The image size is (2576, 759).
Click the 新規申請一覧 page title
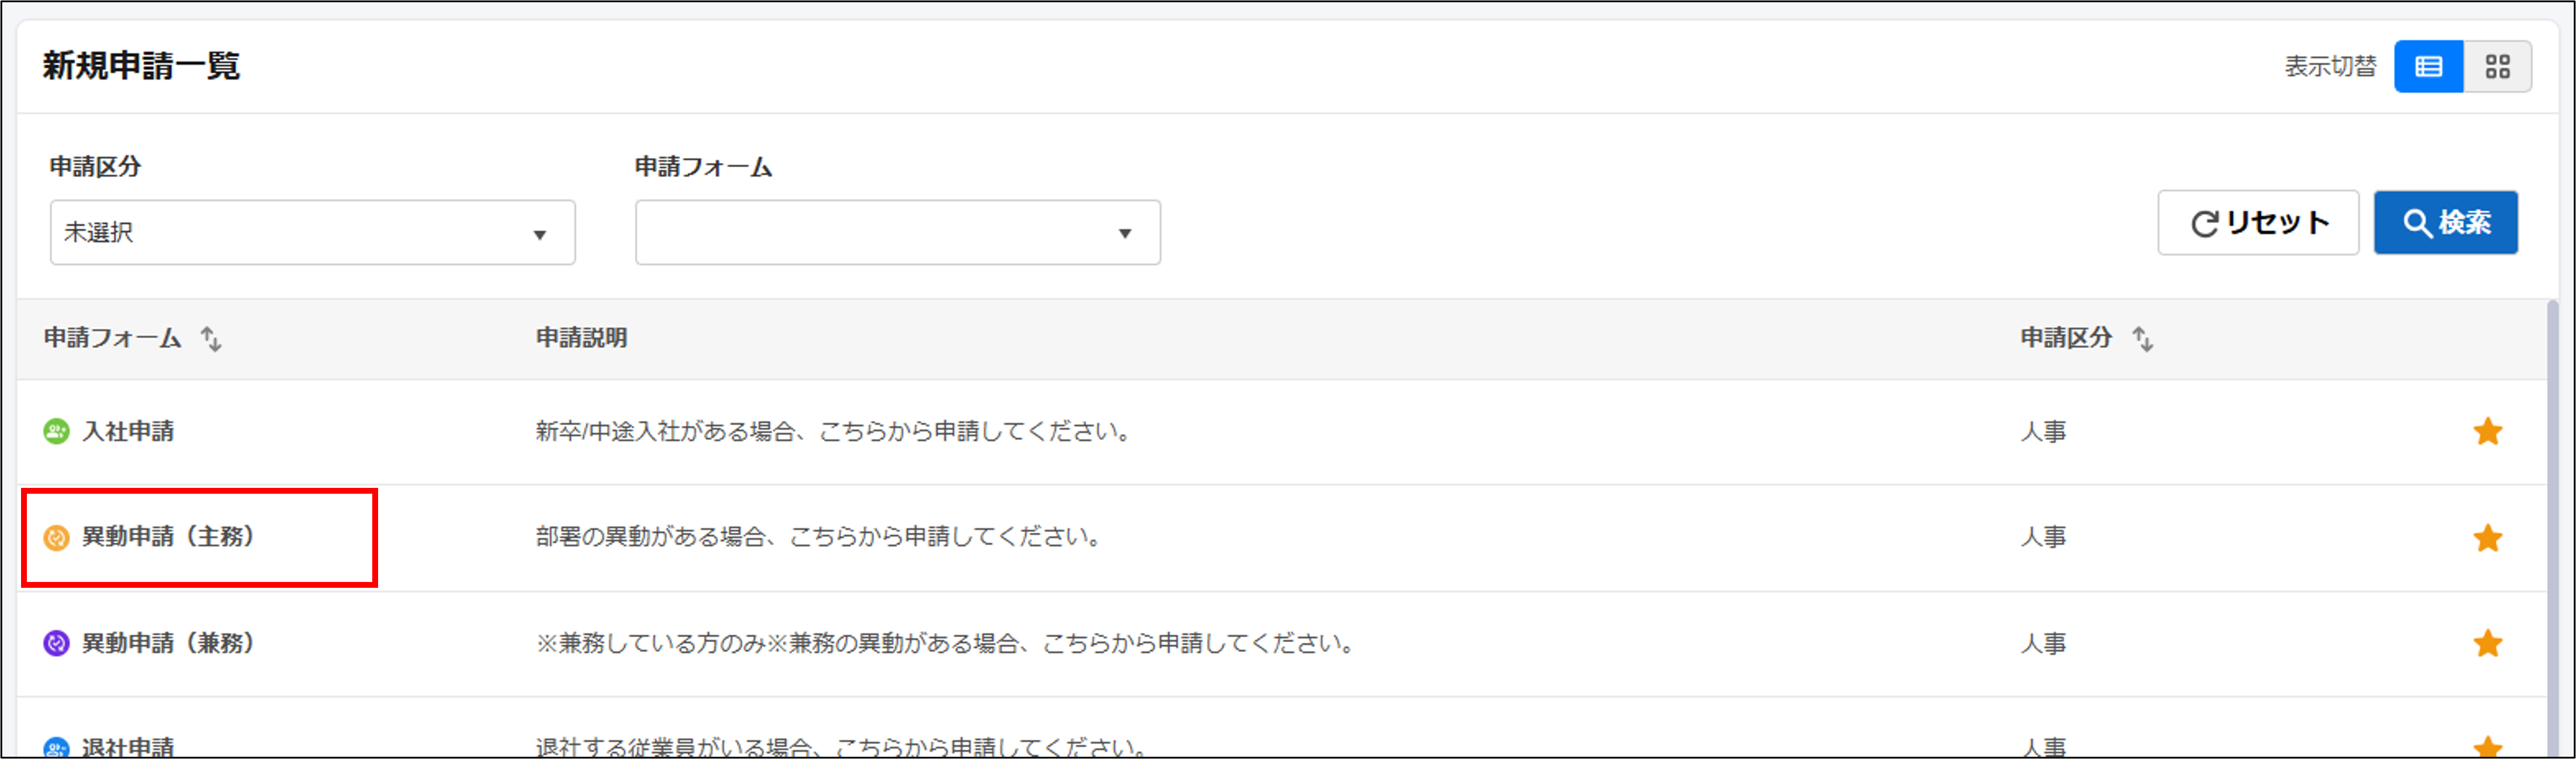click(141, 66)
